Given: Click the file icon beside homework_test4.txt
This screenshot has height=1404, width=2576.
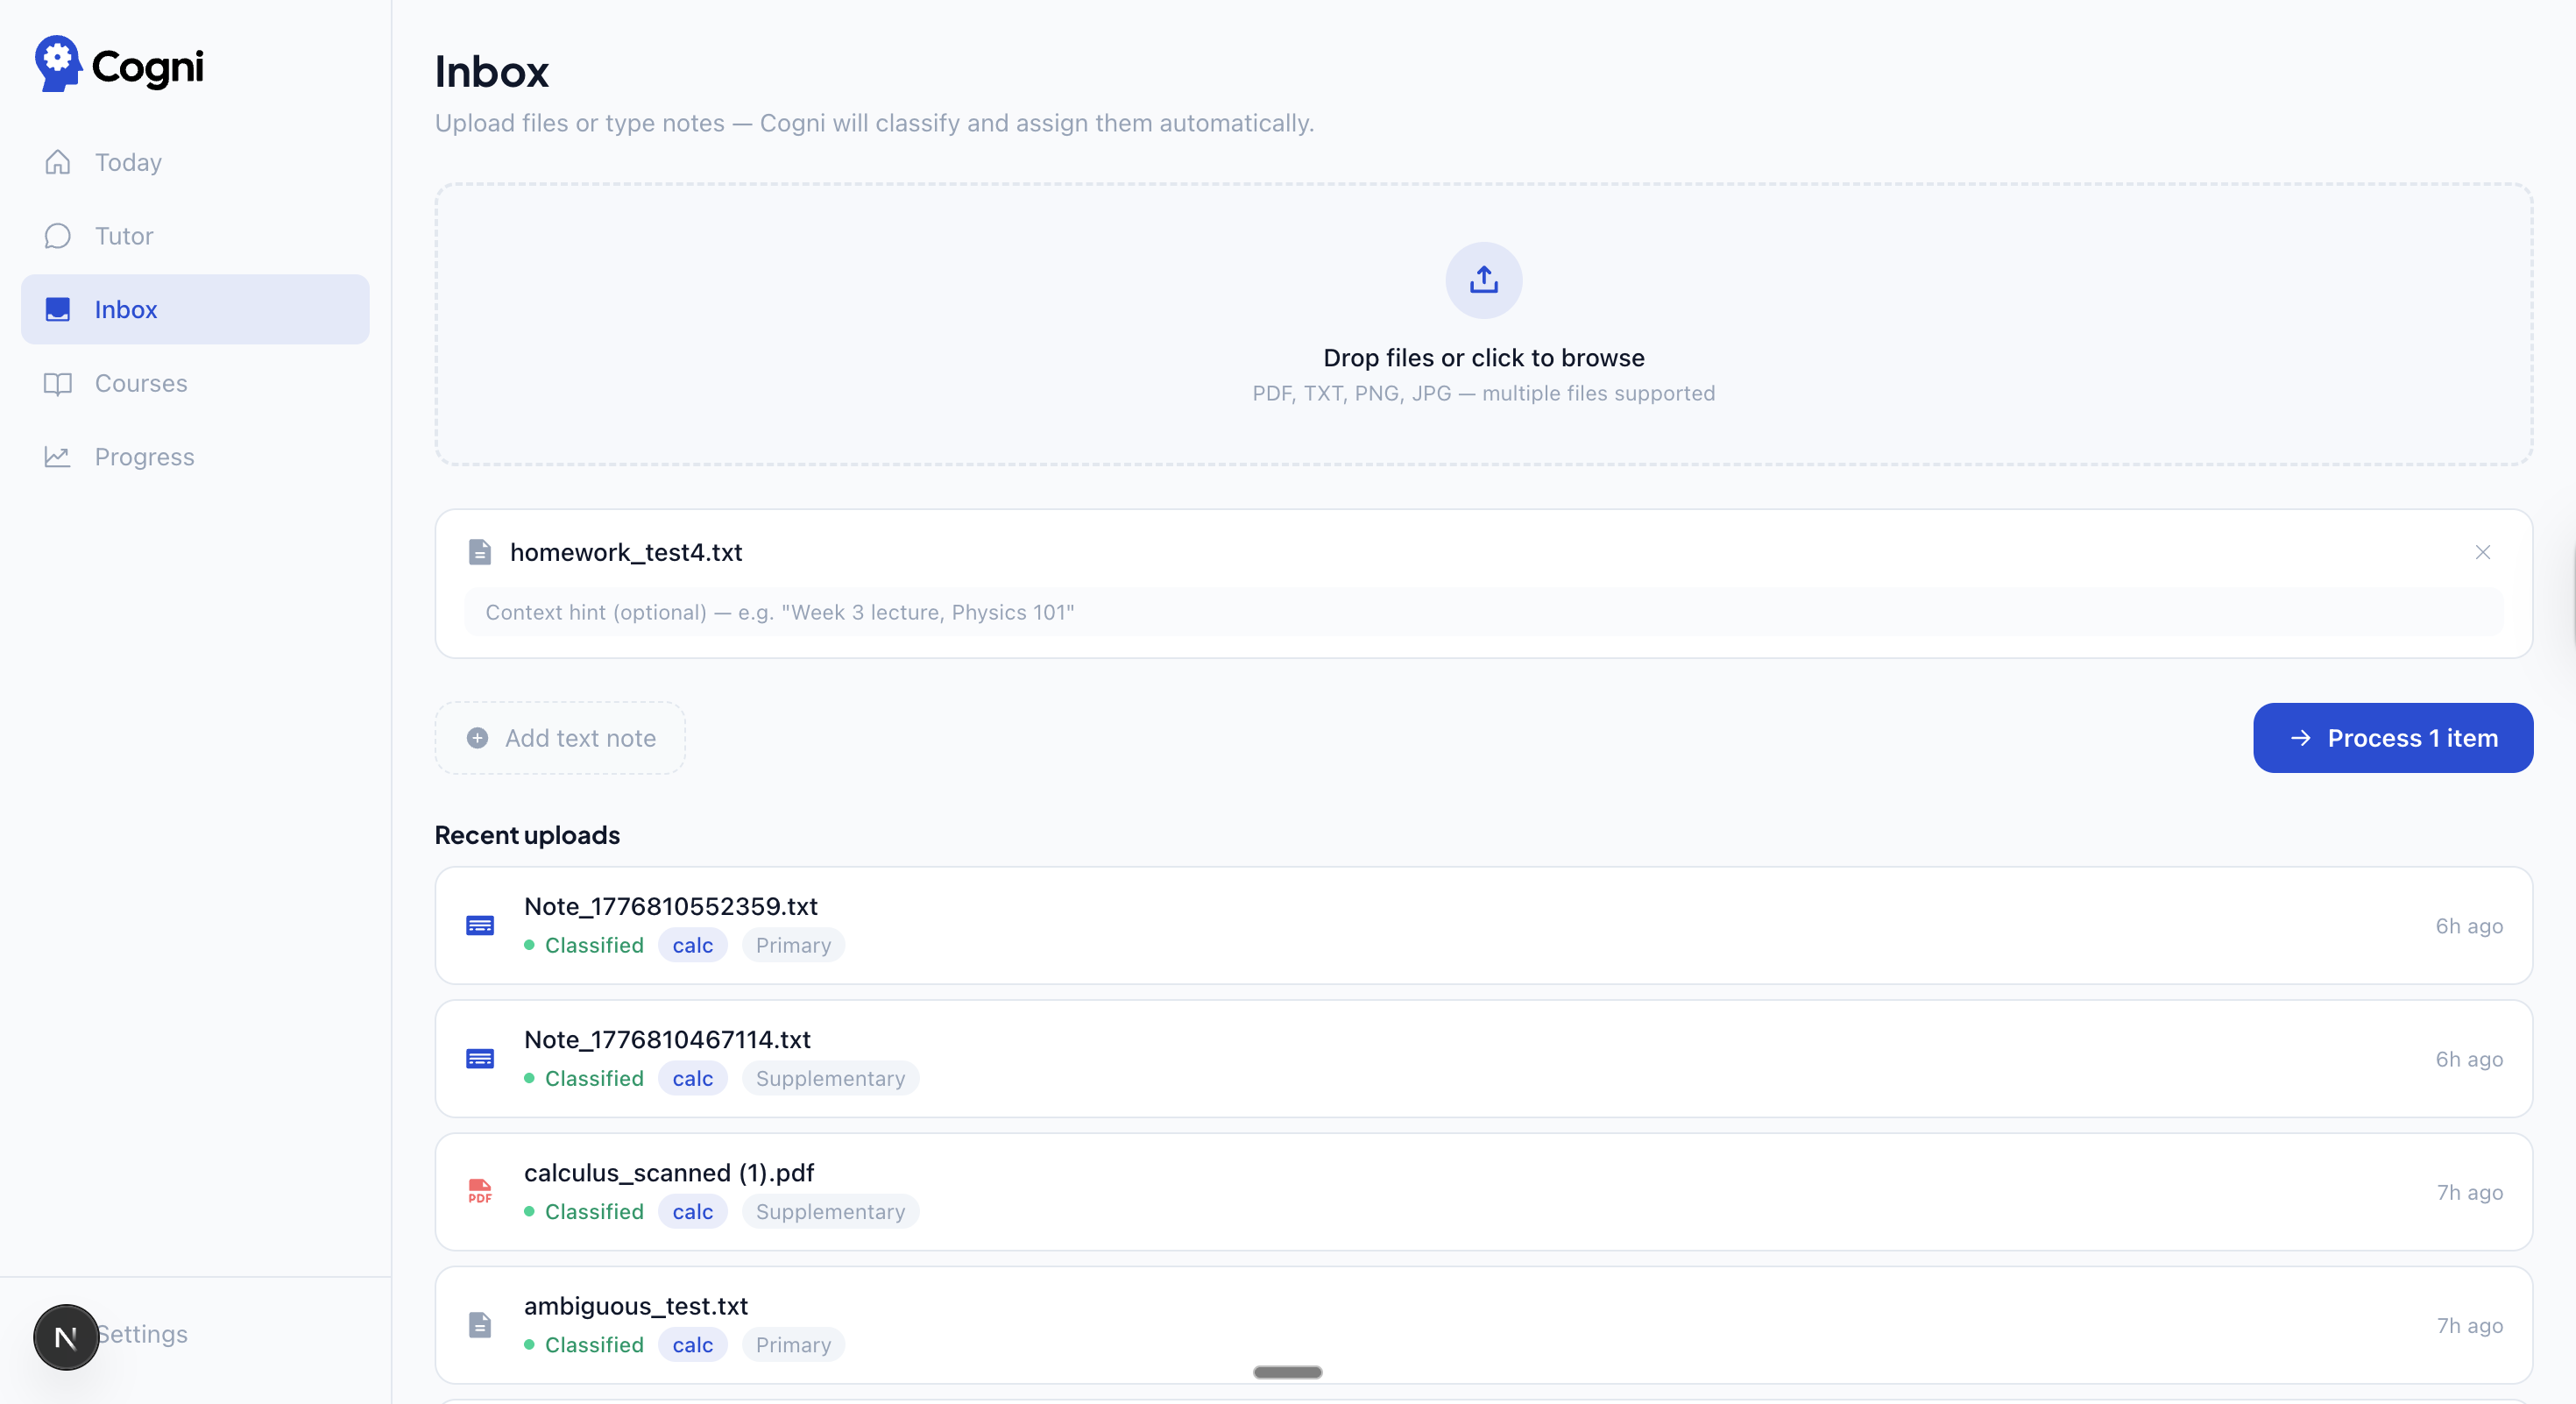Looking at the screenshot, I should pyautogui.click(x=480, y=552).
